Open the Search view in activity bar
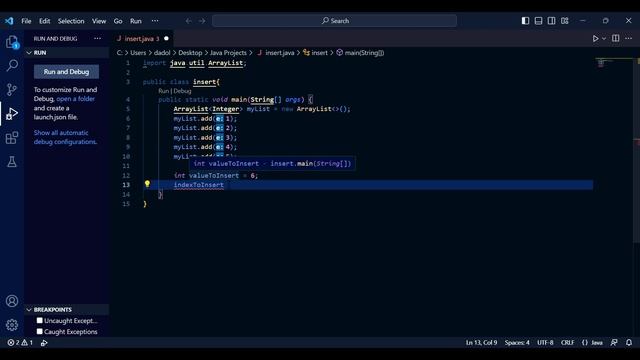Screen dimensions: 640x360 click(x=12, y=65)
